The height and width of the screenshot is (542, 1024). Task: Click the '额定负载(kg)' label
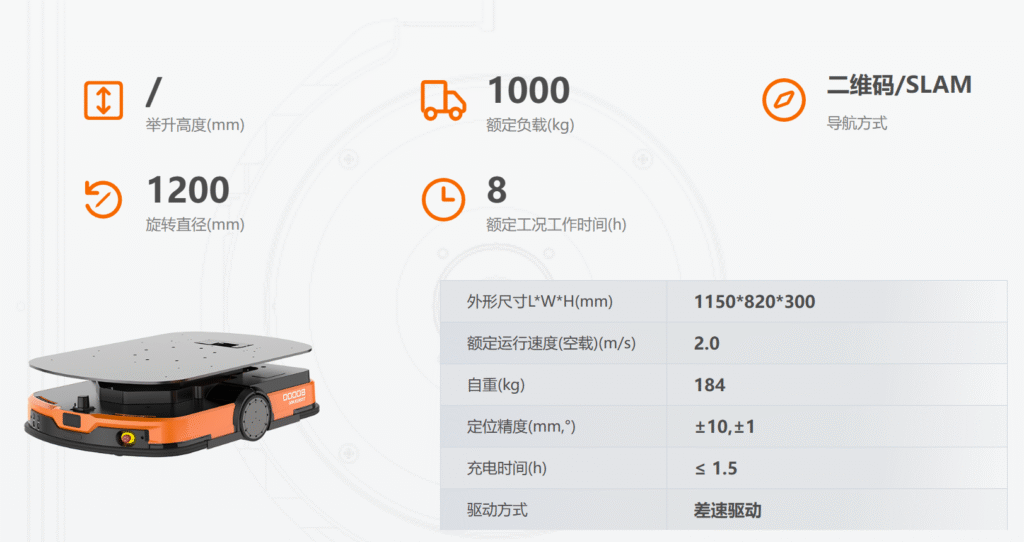530,125
